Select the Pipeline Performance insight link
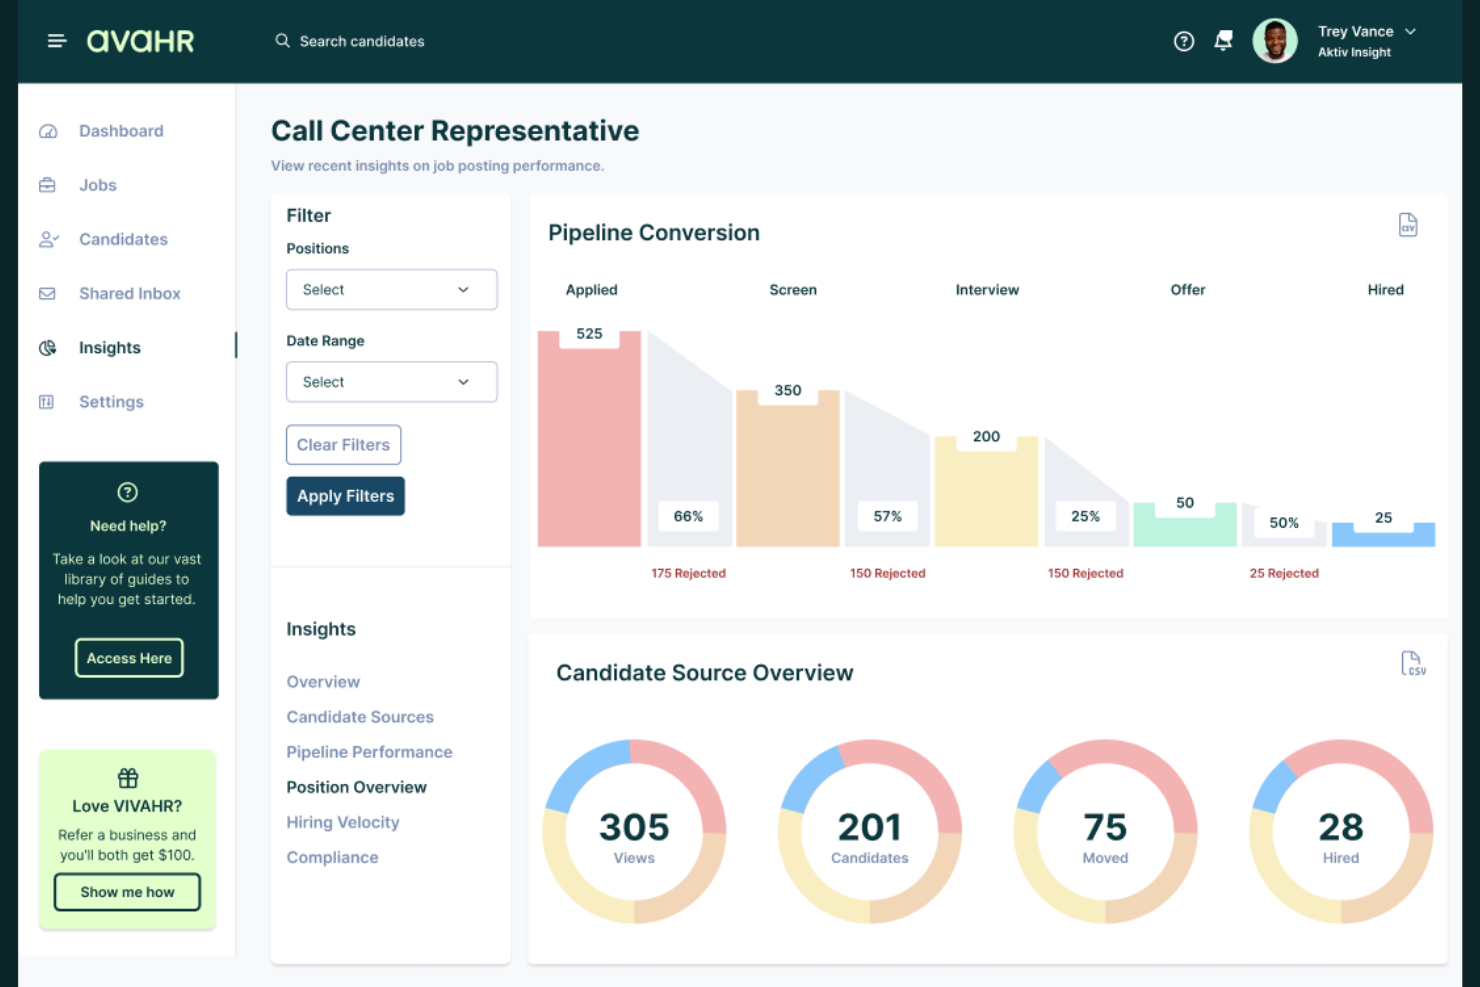Viewport: 1480px width, 987px height. 369,752
